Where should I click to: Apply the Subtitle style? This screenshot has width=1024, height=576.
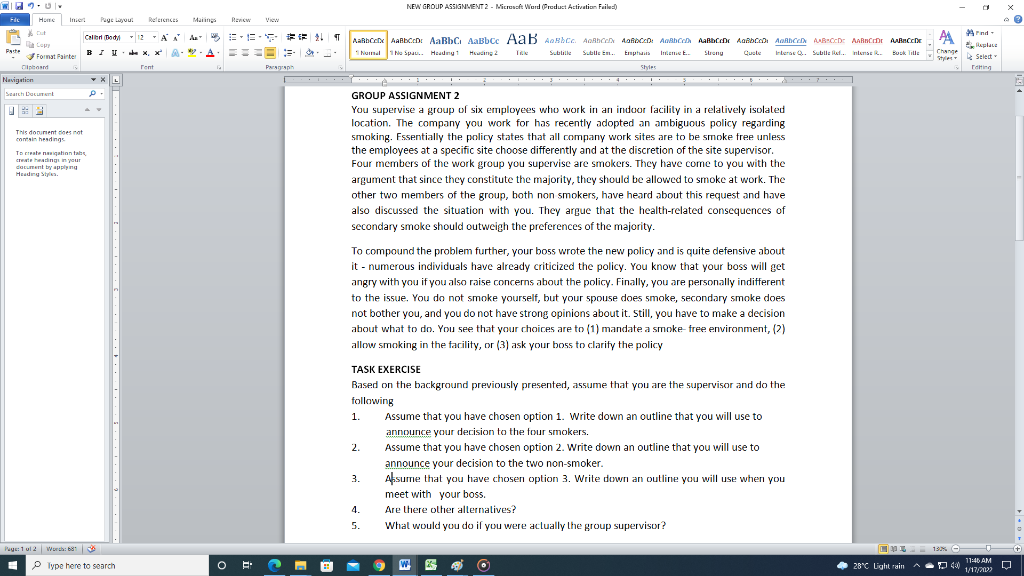(x=560, y=43)
